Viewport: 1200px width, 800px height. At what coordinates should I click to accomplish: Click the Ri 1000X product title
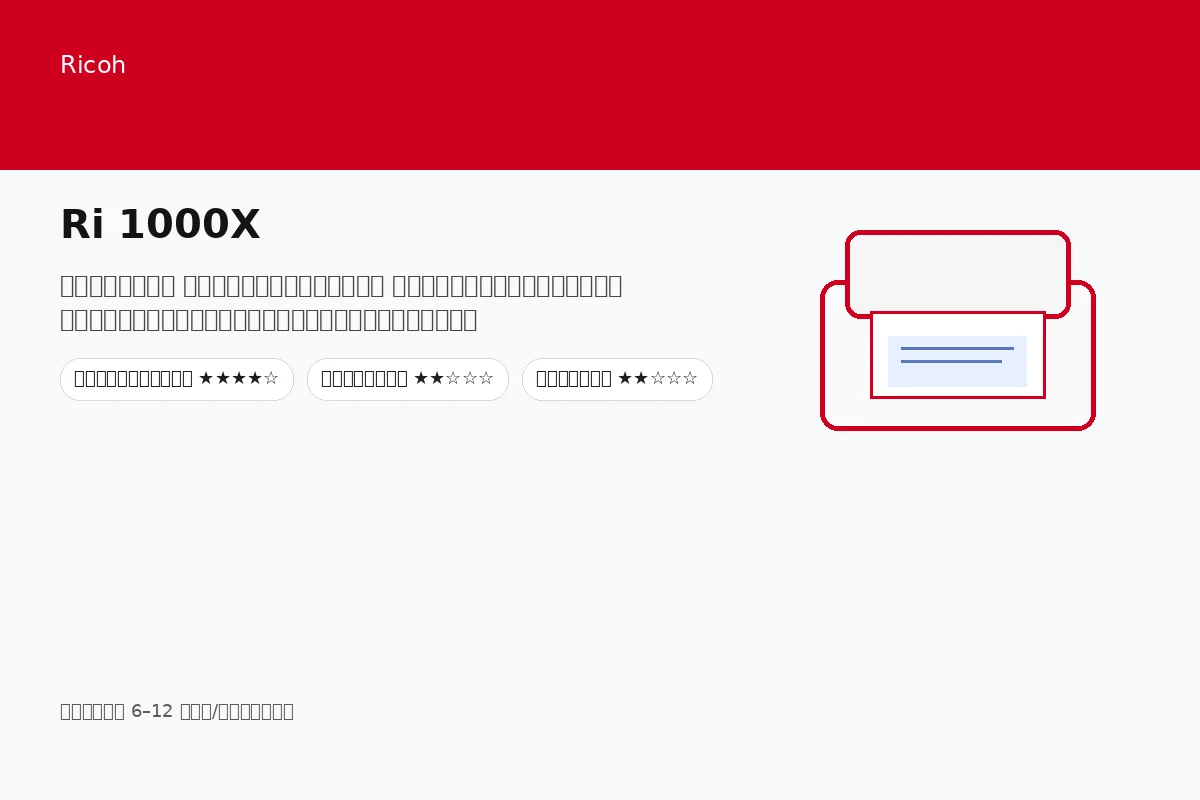(x=160, y=225)
